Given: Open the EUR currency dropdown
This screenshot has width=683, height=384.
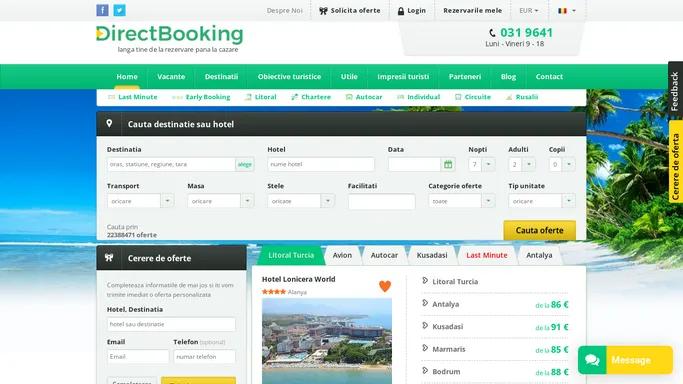Looking at the screenshot, I should pos(528,10).
